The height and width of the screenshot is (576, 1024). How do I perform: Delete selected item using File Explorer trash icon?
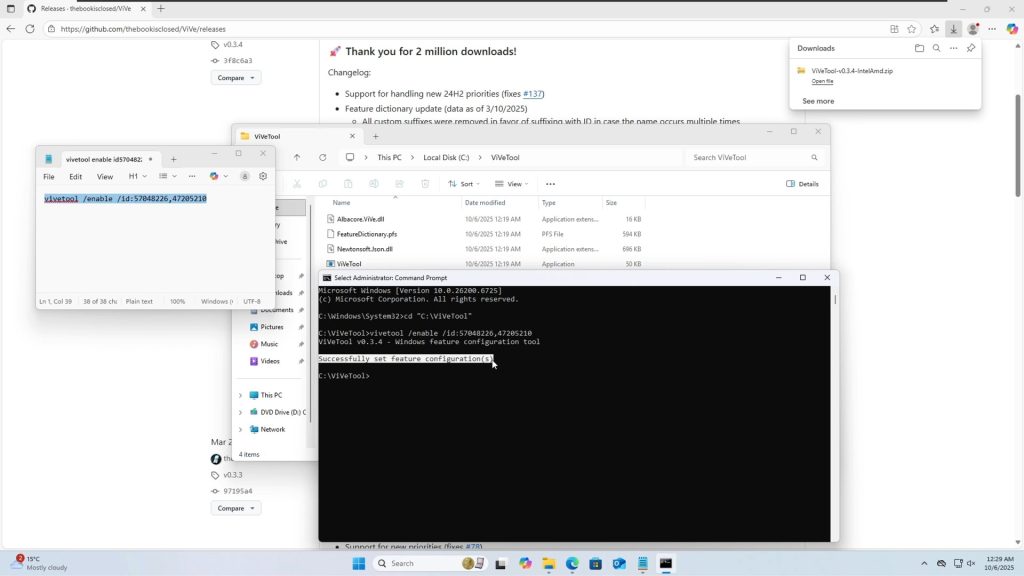point(426,184)
